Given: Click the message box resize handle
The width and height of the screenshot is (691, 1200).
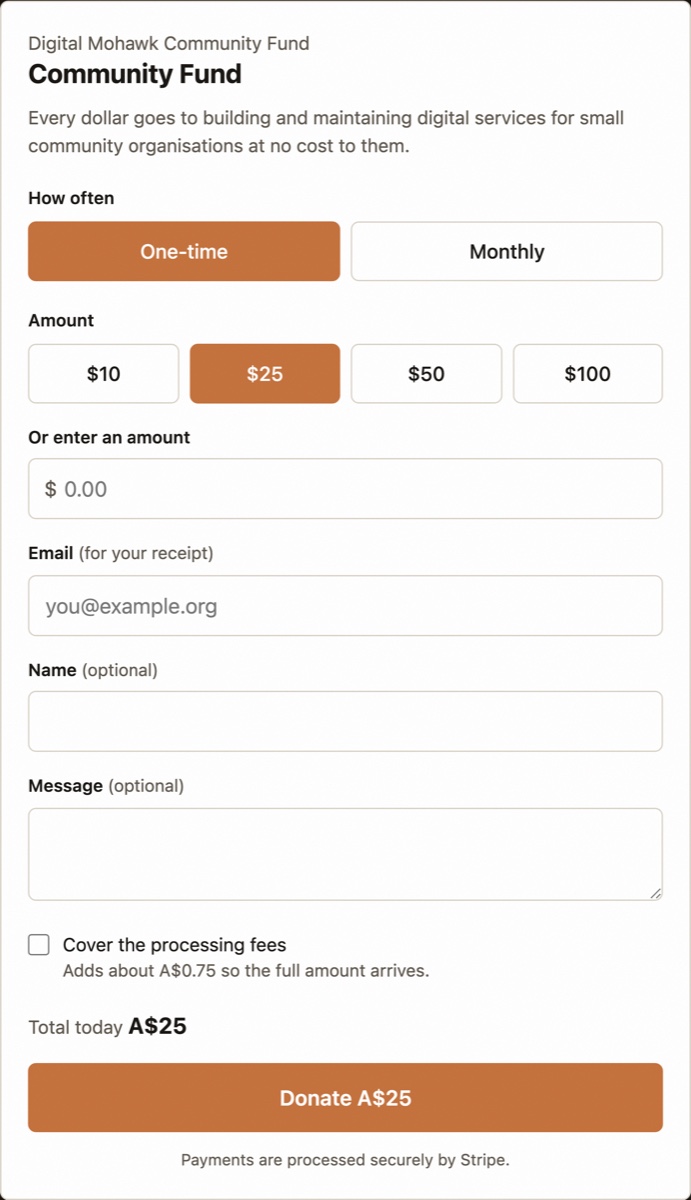Looking at the screenshot, I should tap(655, 892).
